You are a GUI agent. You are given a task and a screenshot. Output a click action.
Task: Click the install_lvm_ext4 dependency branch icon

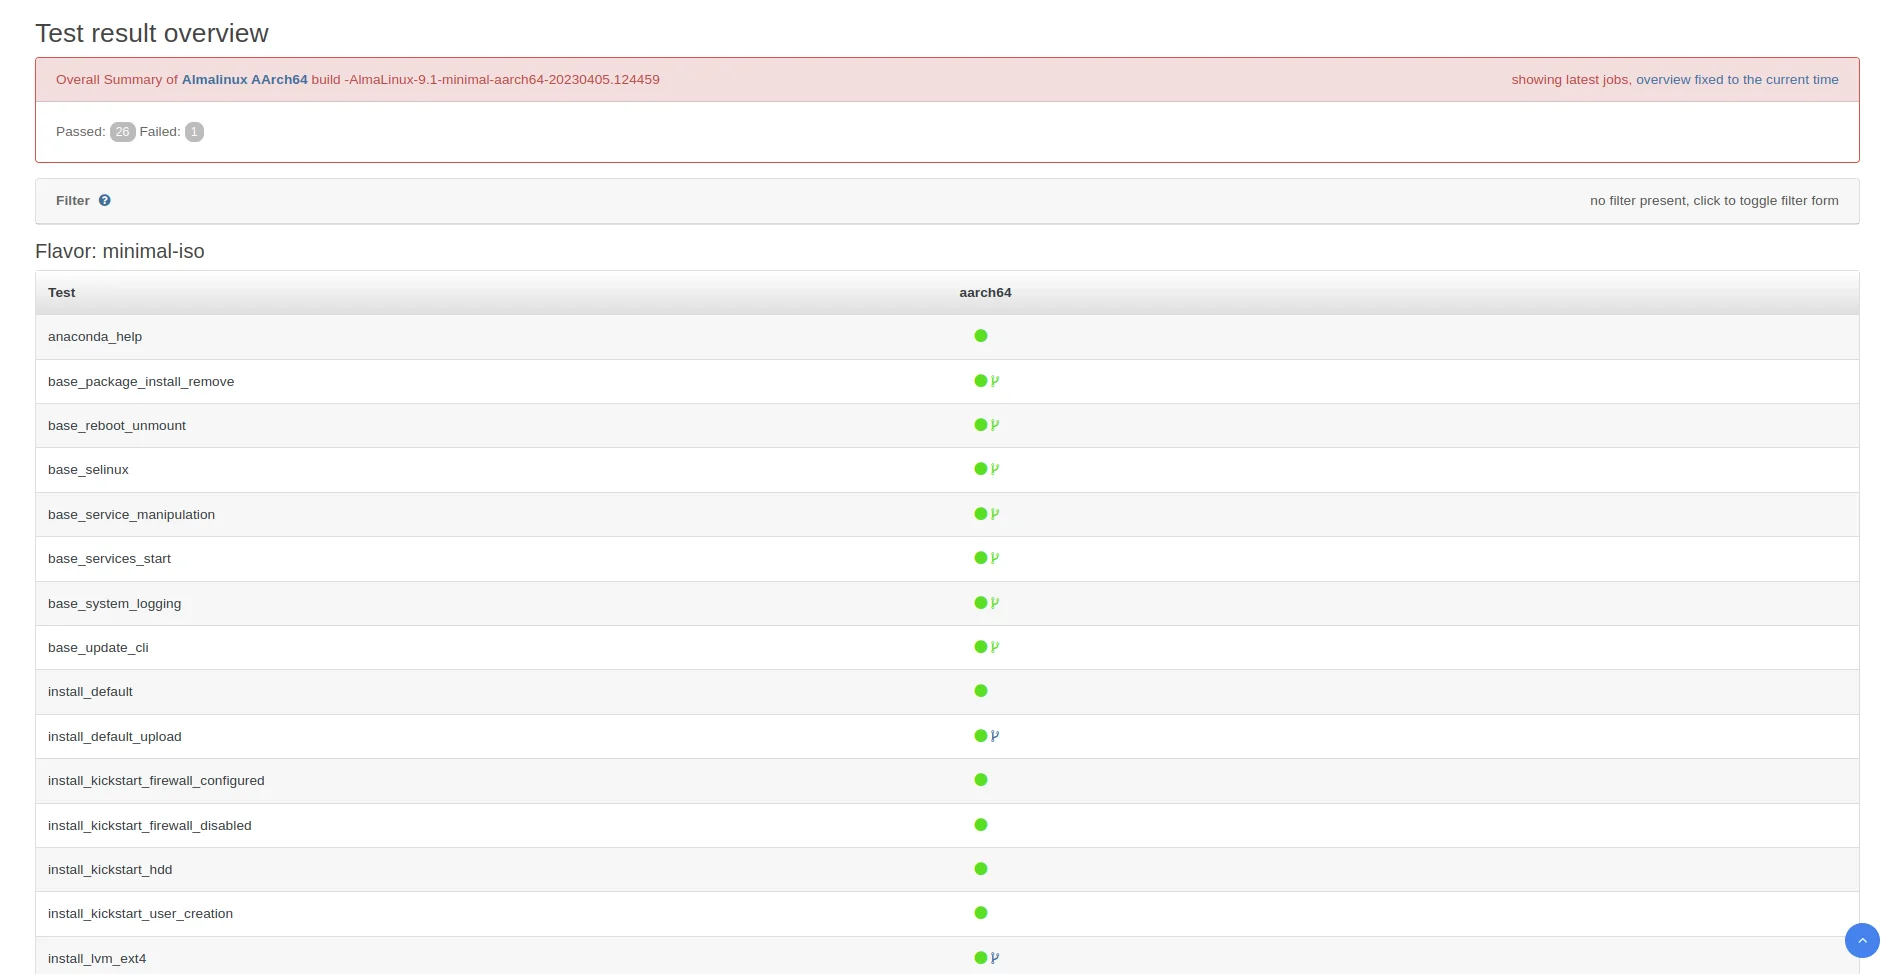(995, 958)
